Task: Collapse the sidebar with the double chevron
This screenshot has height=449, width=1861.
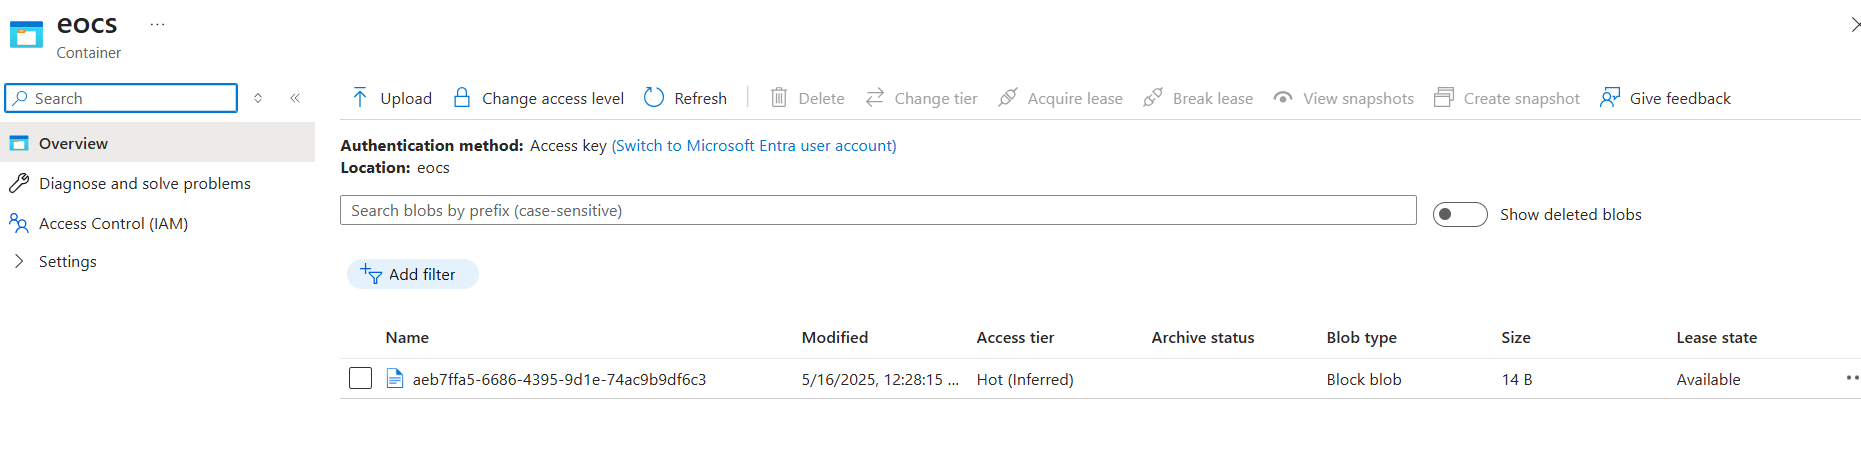Action: click(295, 98)
